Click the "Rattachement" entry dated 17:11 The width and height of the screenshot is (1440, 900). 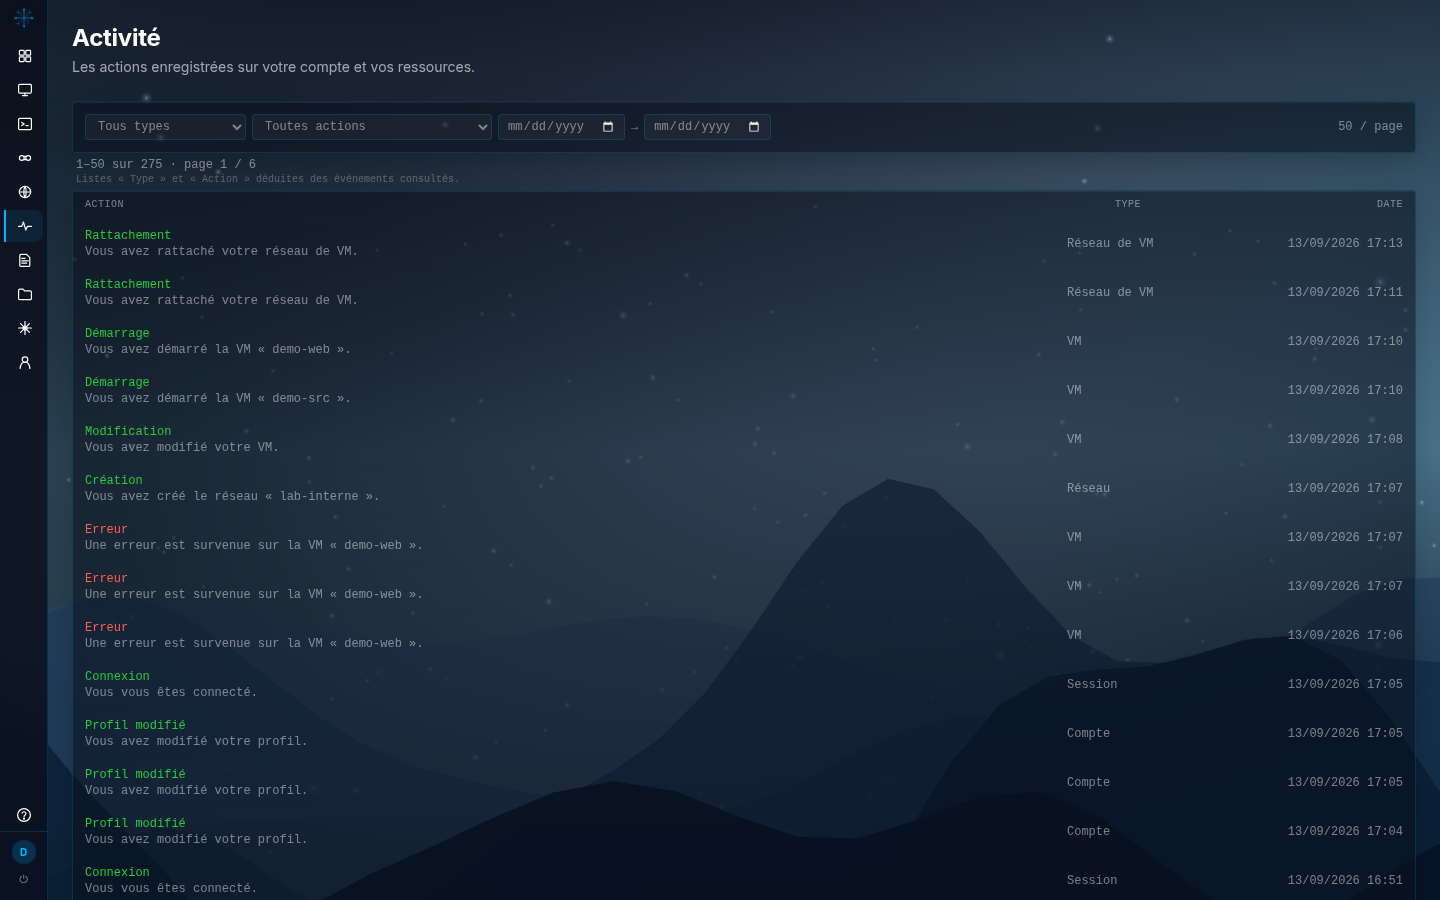(x=744, y=292)
